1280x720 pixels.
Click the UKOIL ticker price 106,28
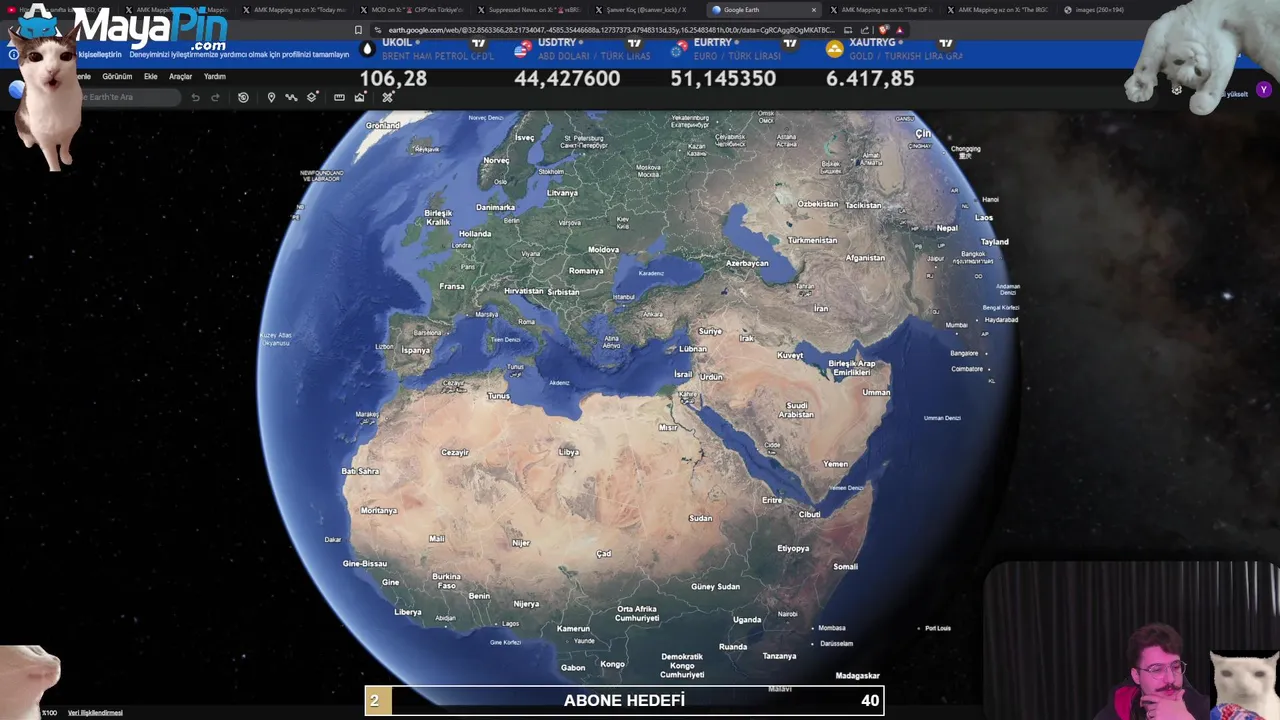pyautogui.click(x=393, y=78)
